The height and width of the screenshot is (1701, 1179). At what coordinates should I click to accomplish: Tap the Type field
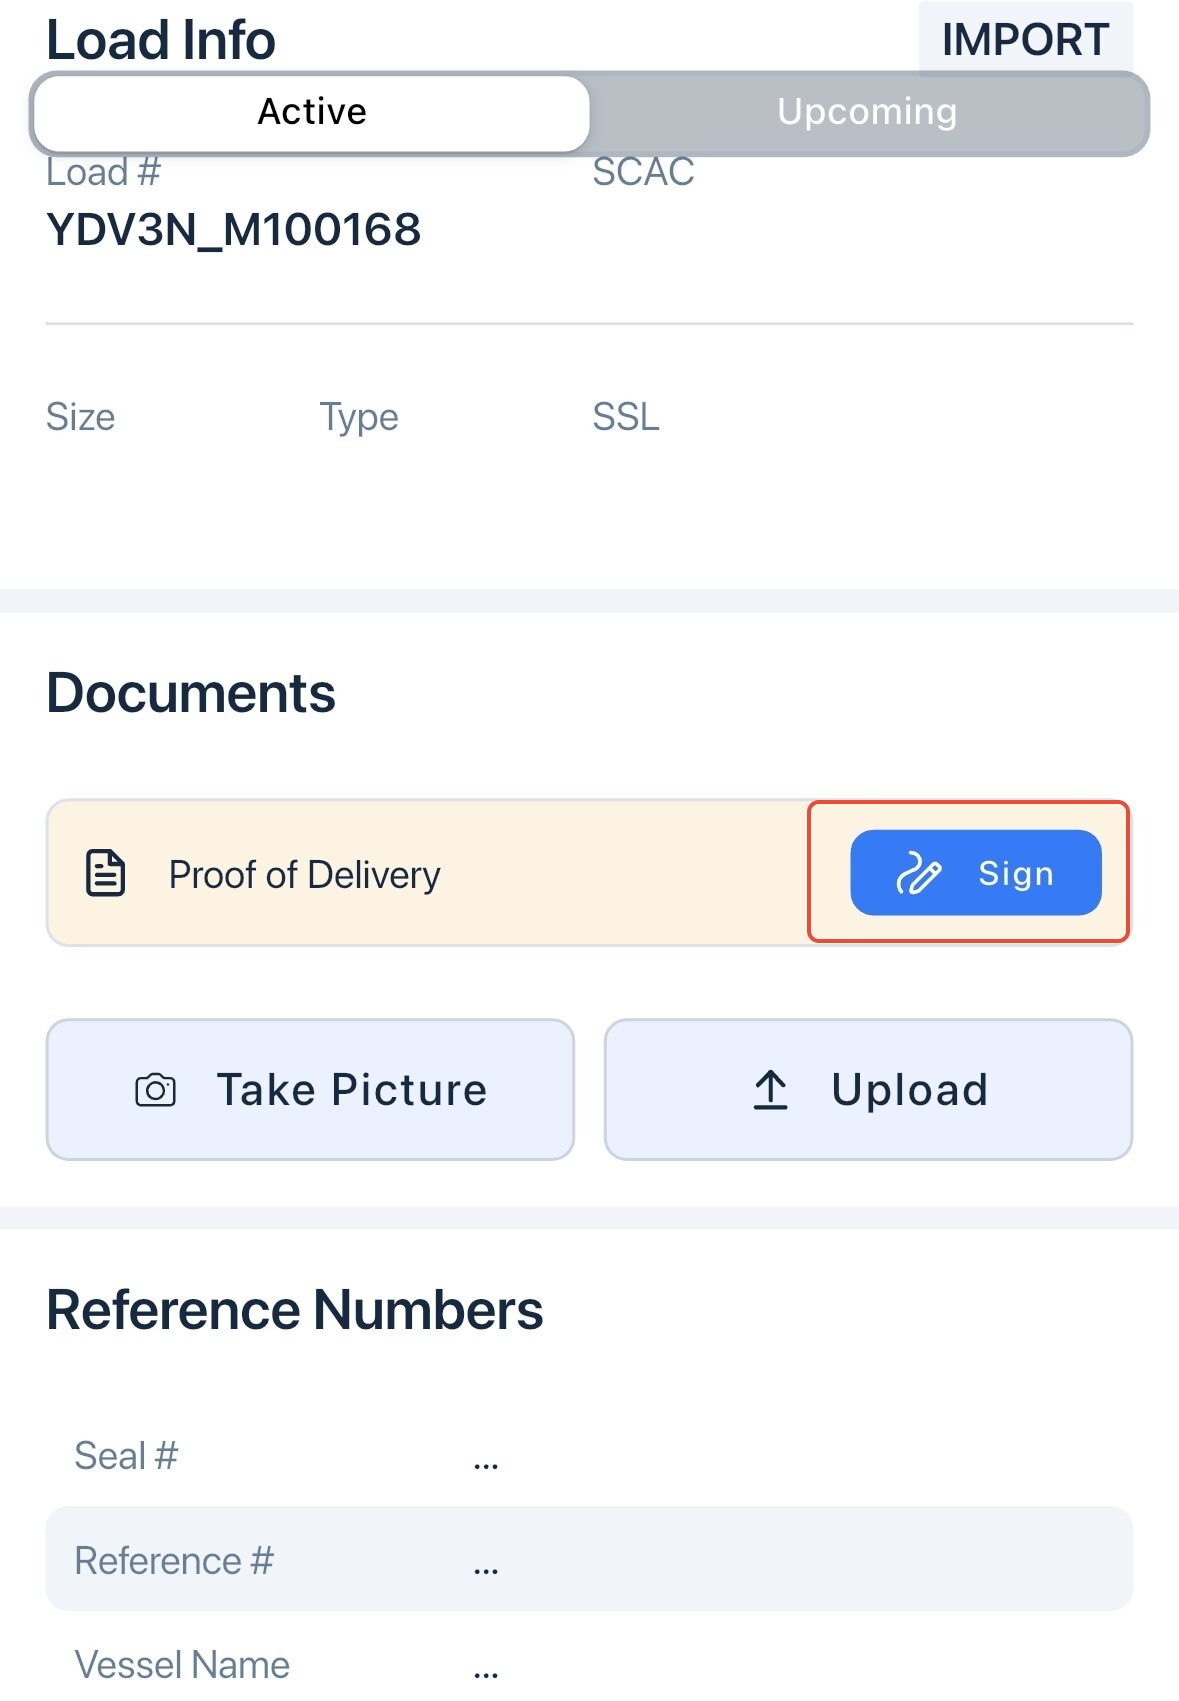tap(359, 417)
